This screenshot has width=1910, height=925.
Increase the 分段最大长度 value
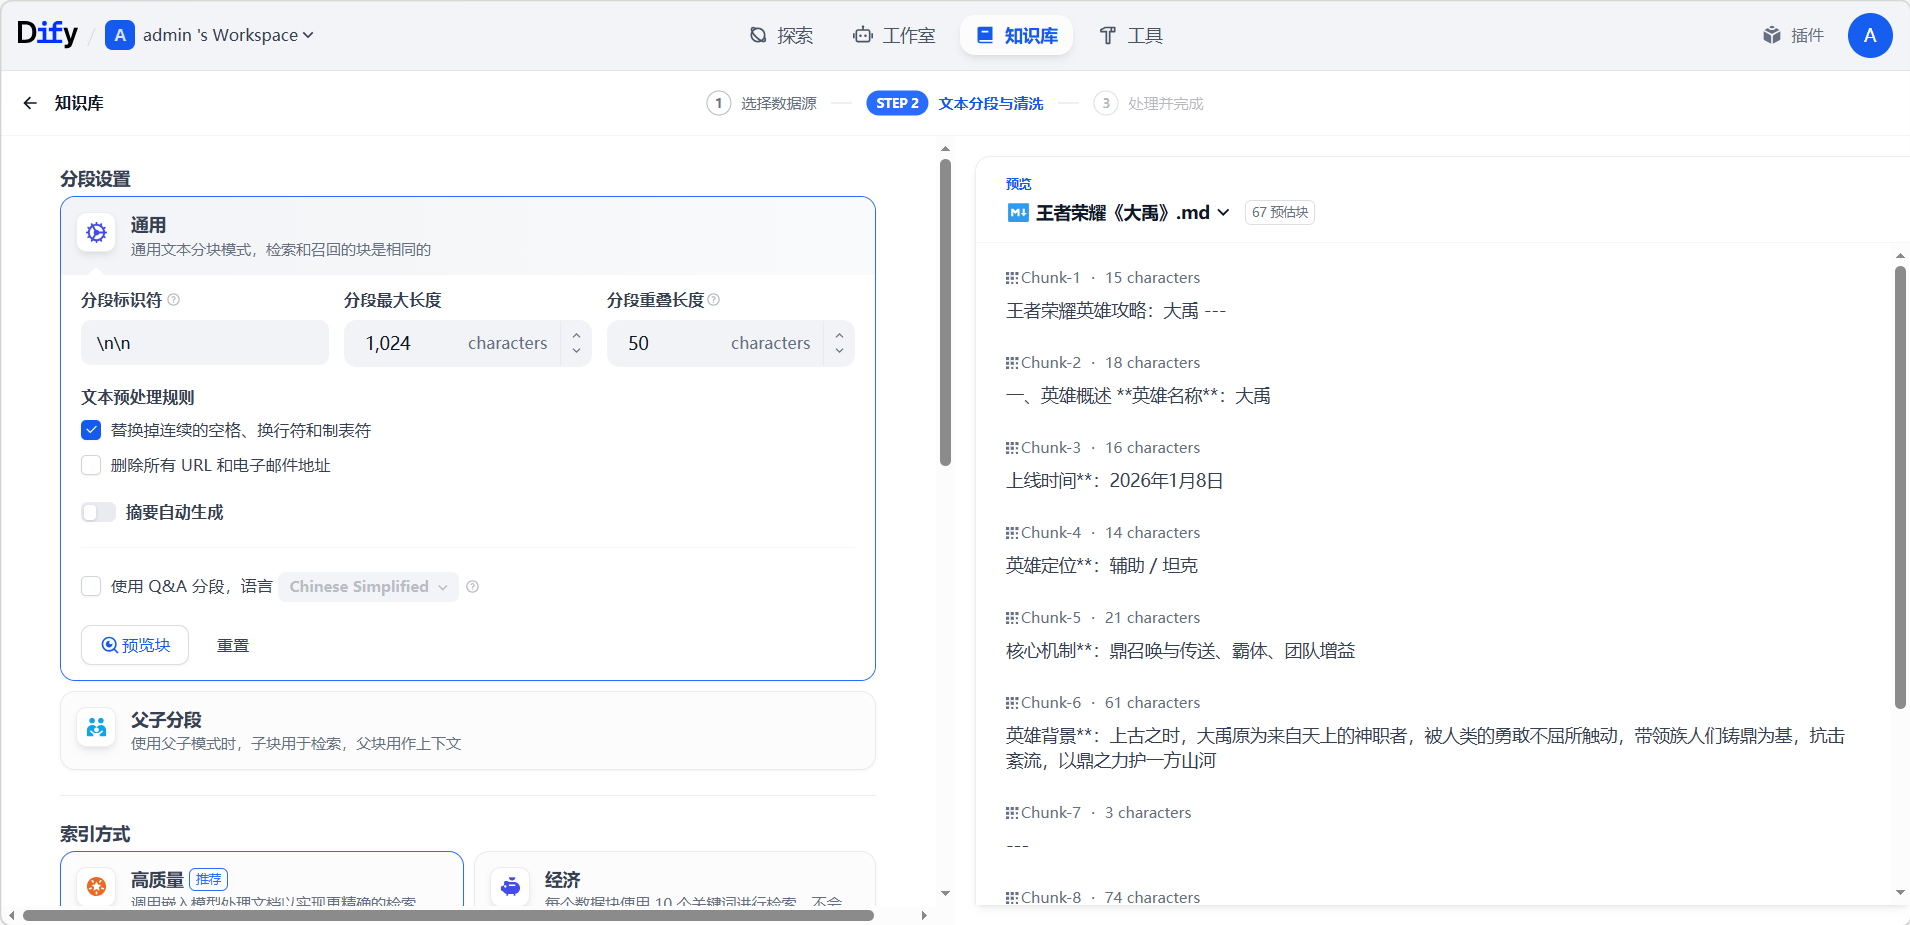tap(576, 334)
